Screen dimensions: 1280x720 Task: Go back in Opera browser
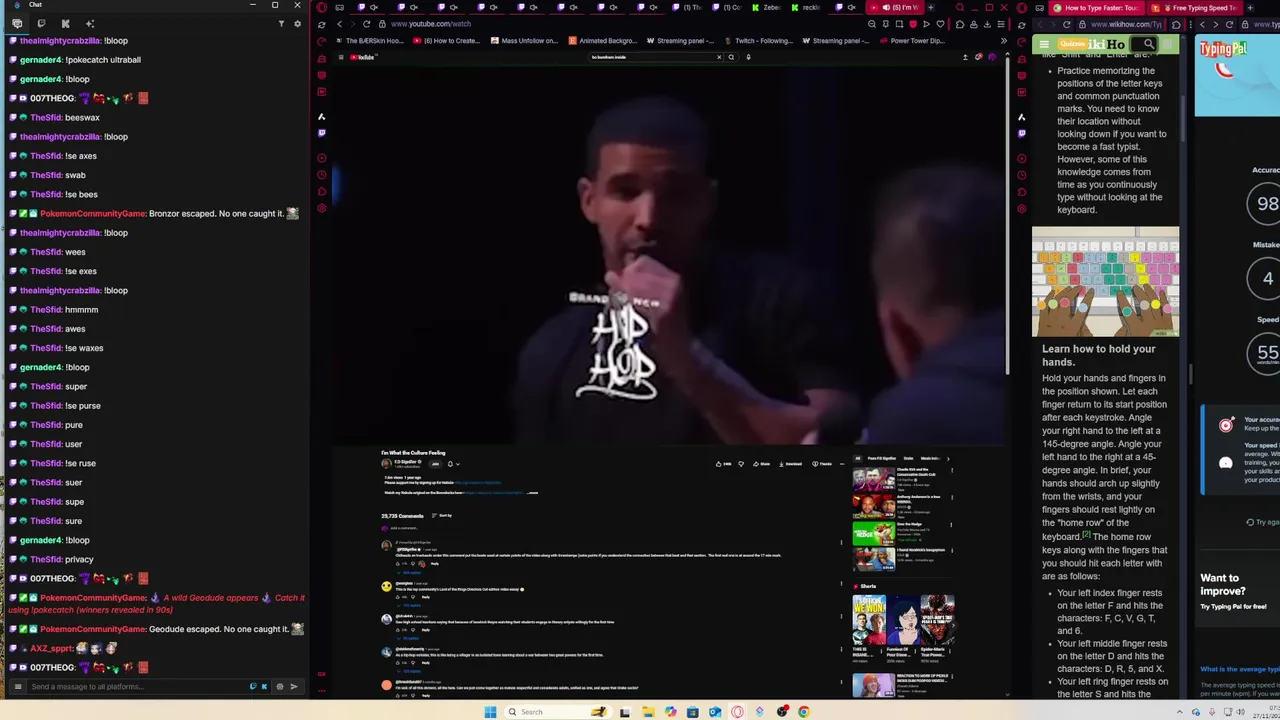point(340,24)
